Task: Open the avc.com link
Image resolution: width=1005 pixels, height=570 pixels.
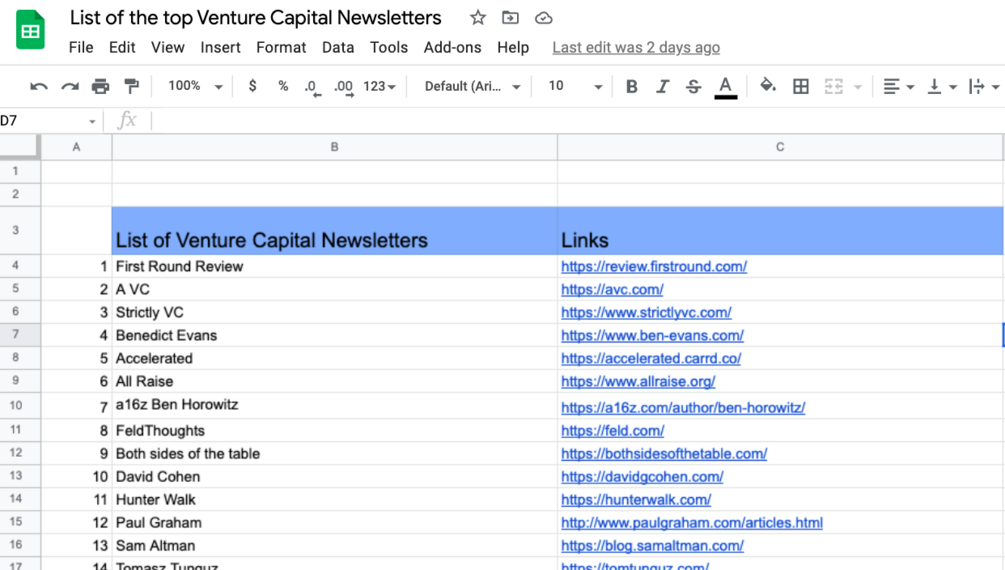Action: 612,290
